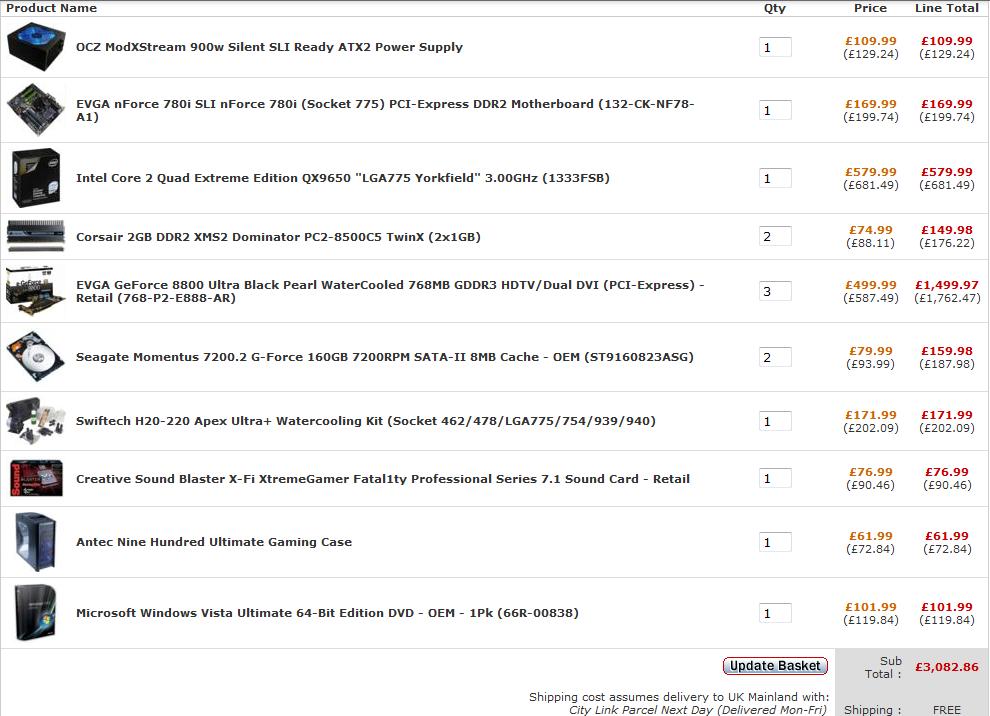Click the £499.99 GeForce unit price
The image size is (990, 716).
pyautogui.click(x=871, y=285)
